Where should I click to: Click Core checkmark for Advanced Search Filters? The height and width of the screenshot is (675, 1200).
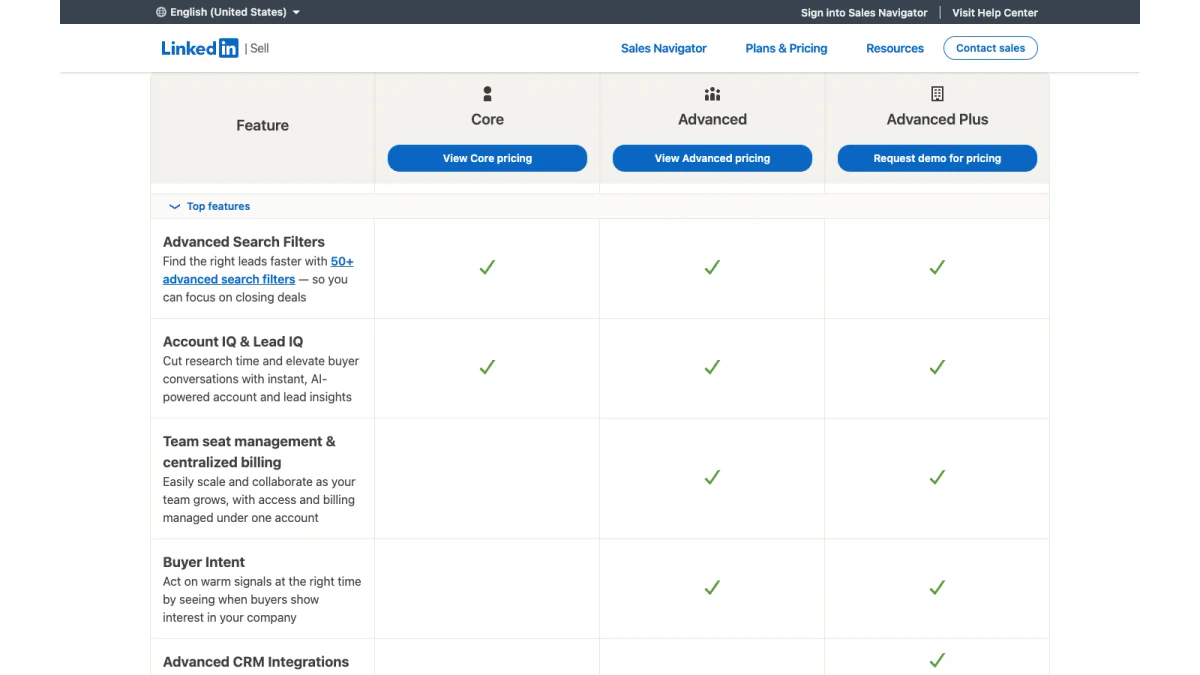coord(487,267)
